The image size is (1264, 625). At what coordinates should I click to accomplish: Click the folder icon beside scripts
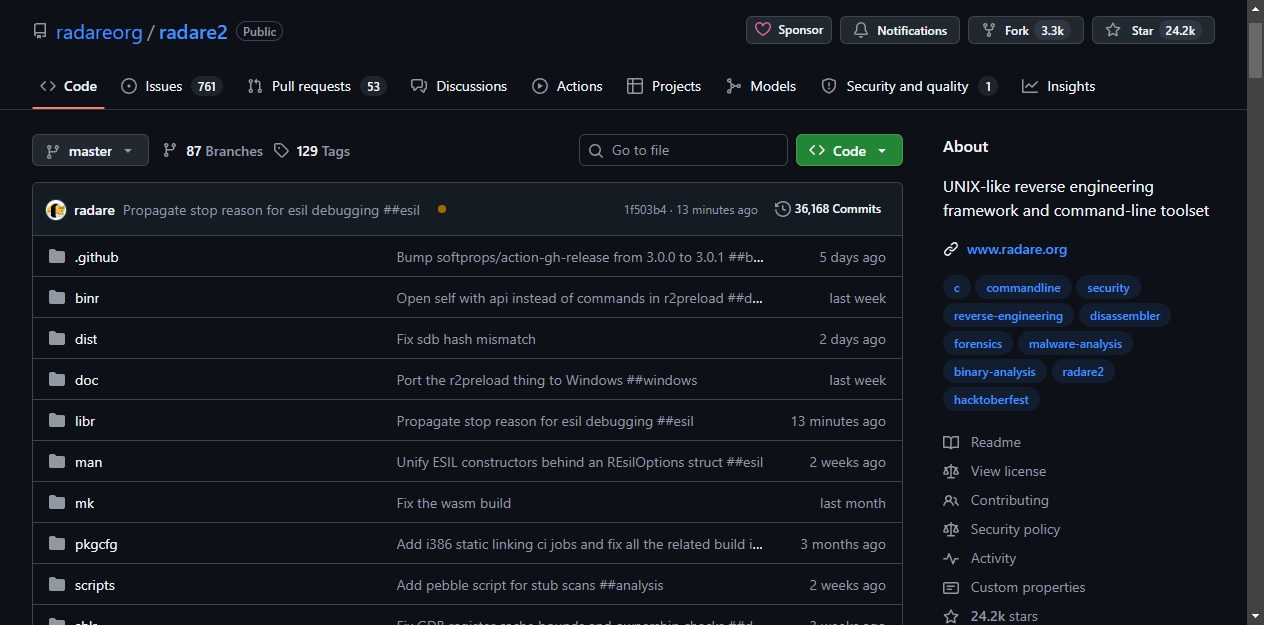57,585
